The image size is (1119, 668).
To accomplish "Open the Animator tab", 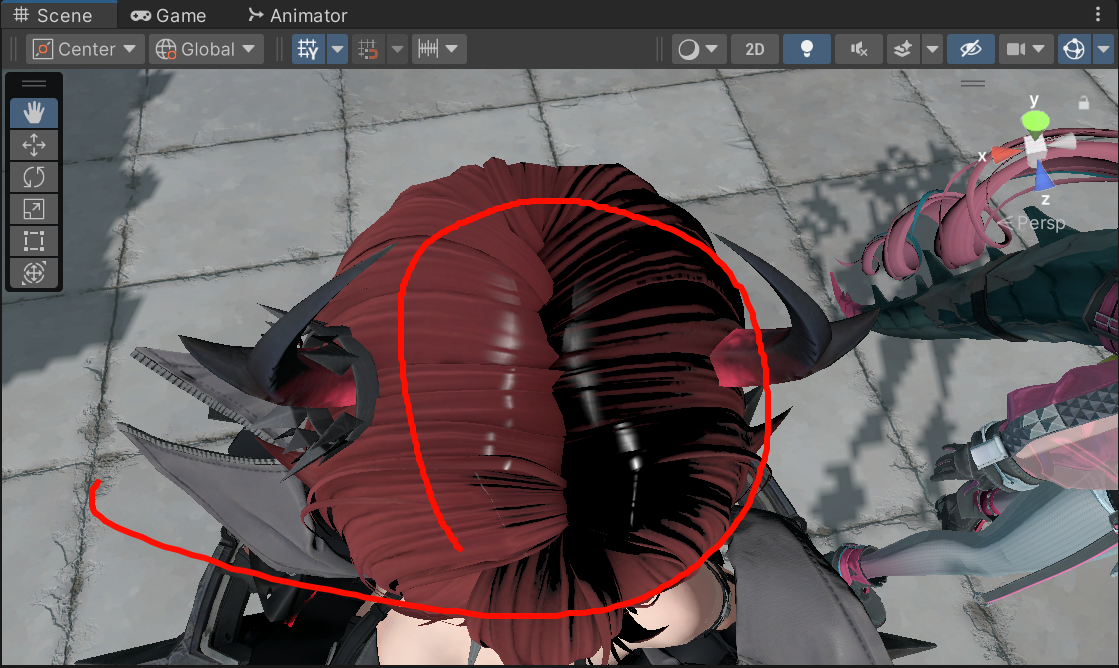I will tap(297, 15).
